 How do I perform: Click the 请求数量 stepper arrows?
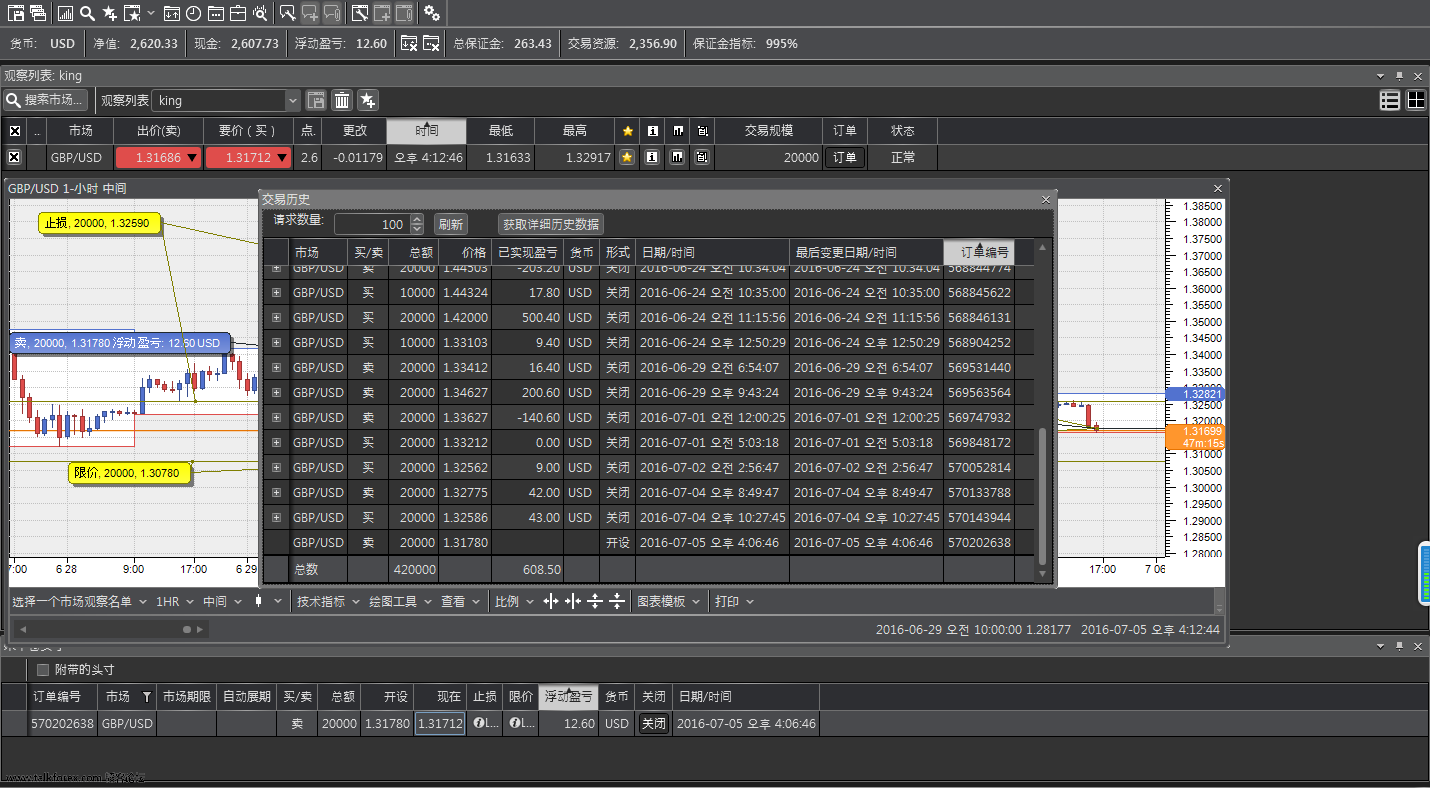click(x=417, y=225)
